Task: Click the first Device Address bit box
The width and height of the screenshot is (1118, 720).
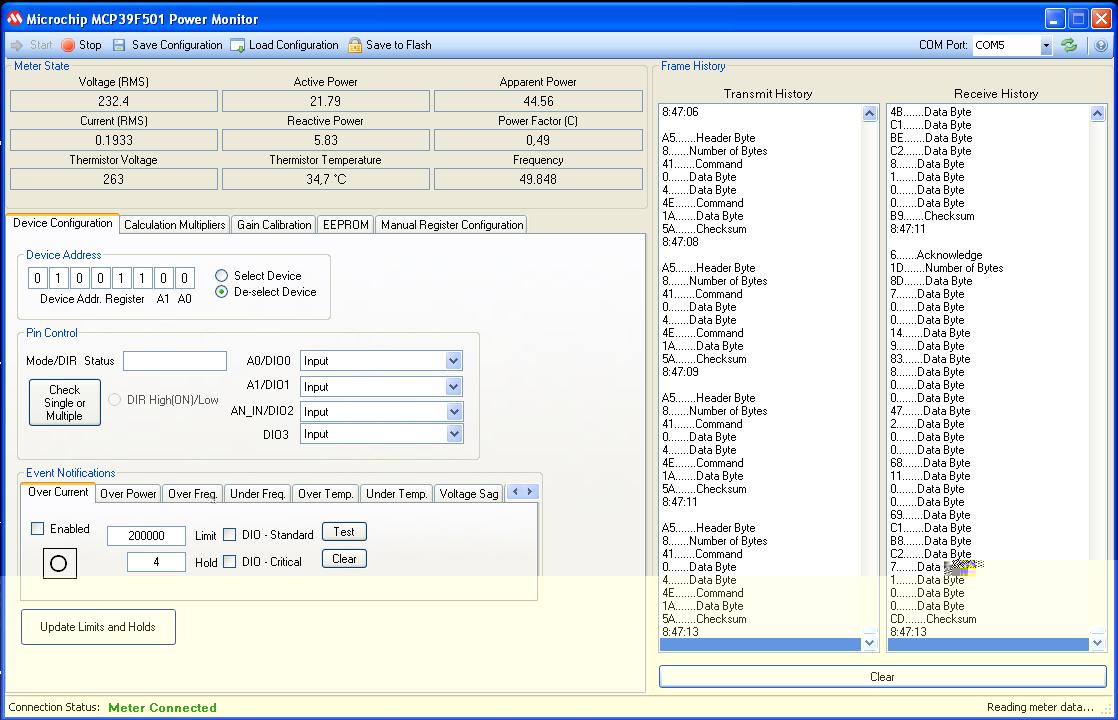Action: point(38,278)
